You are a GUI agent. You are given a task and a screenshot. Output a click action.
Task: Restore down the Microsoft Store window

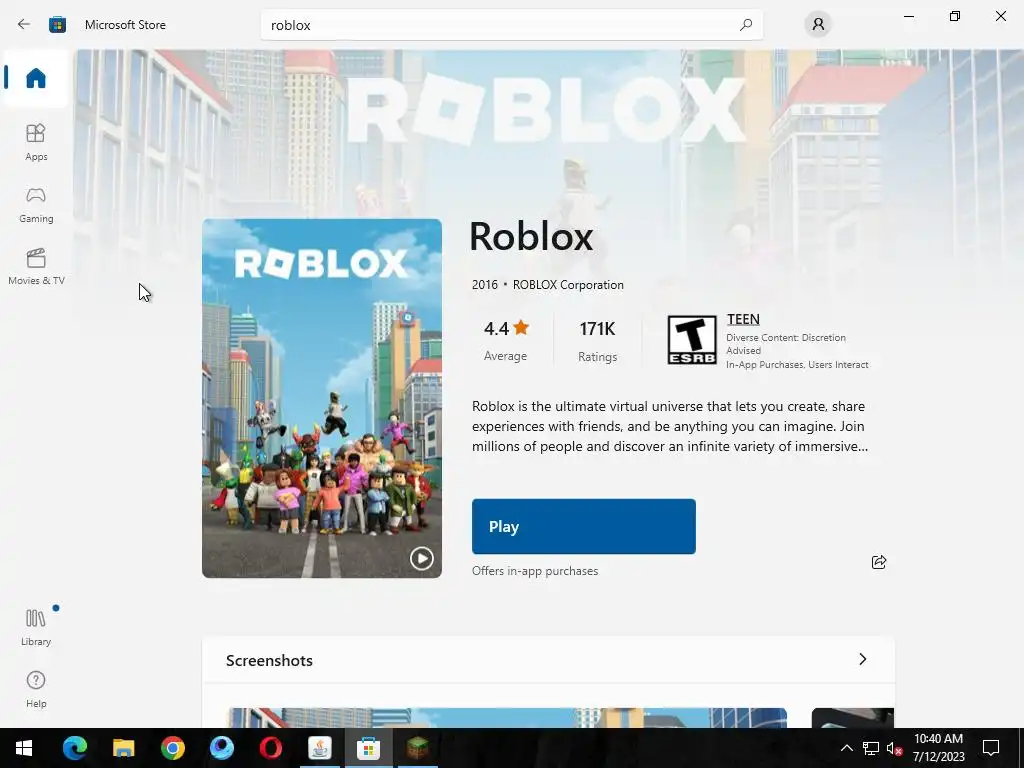[955, 16]
